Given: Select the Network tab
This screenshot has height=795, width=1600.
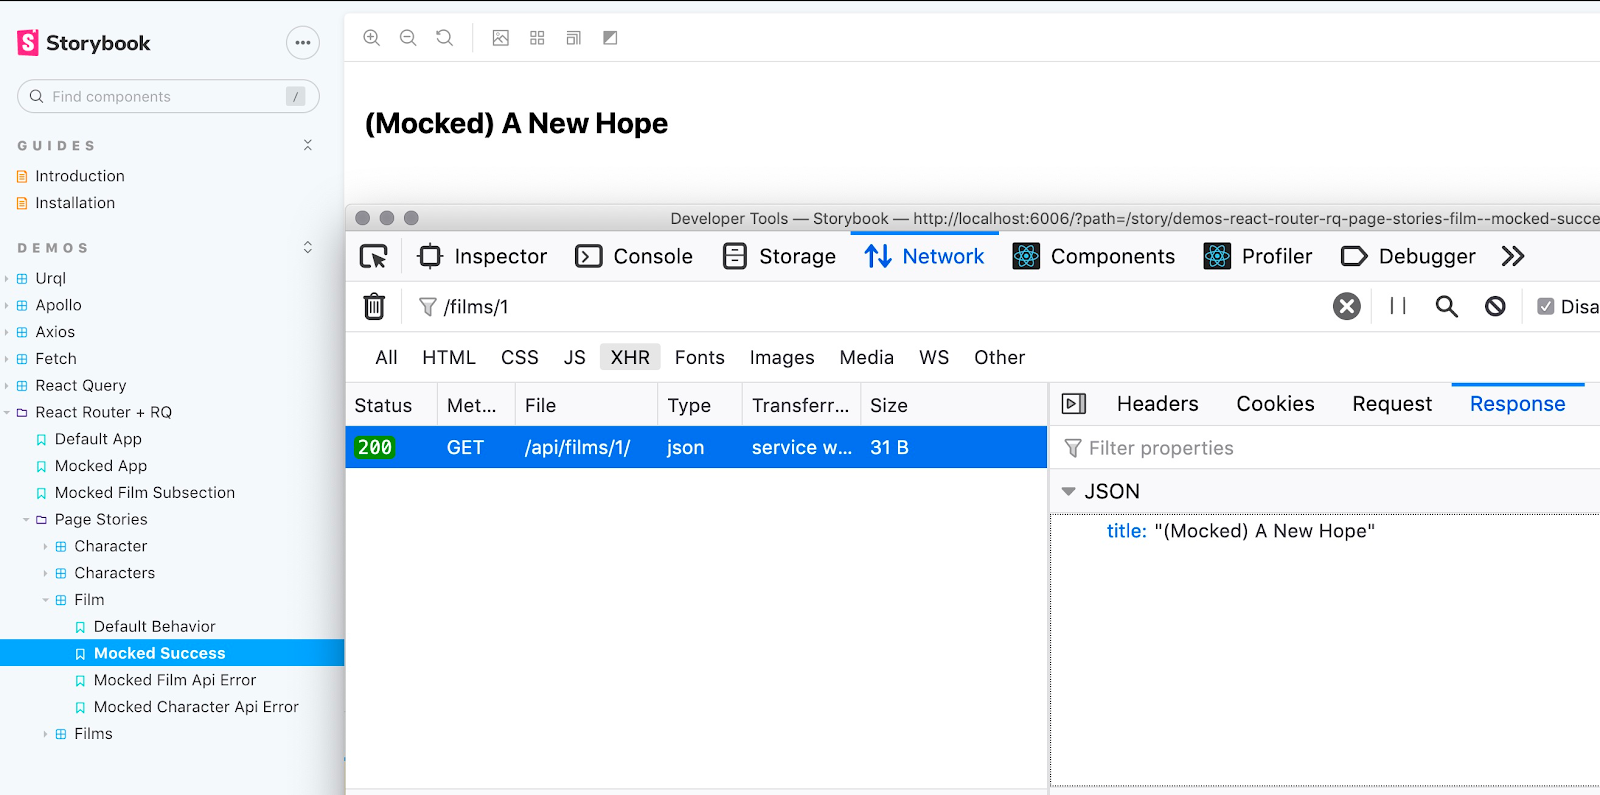Looking at the screenshot, I should click(924, 256).
